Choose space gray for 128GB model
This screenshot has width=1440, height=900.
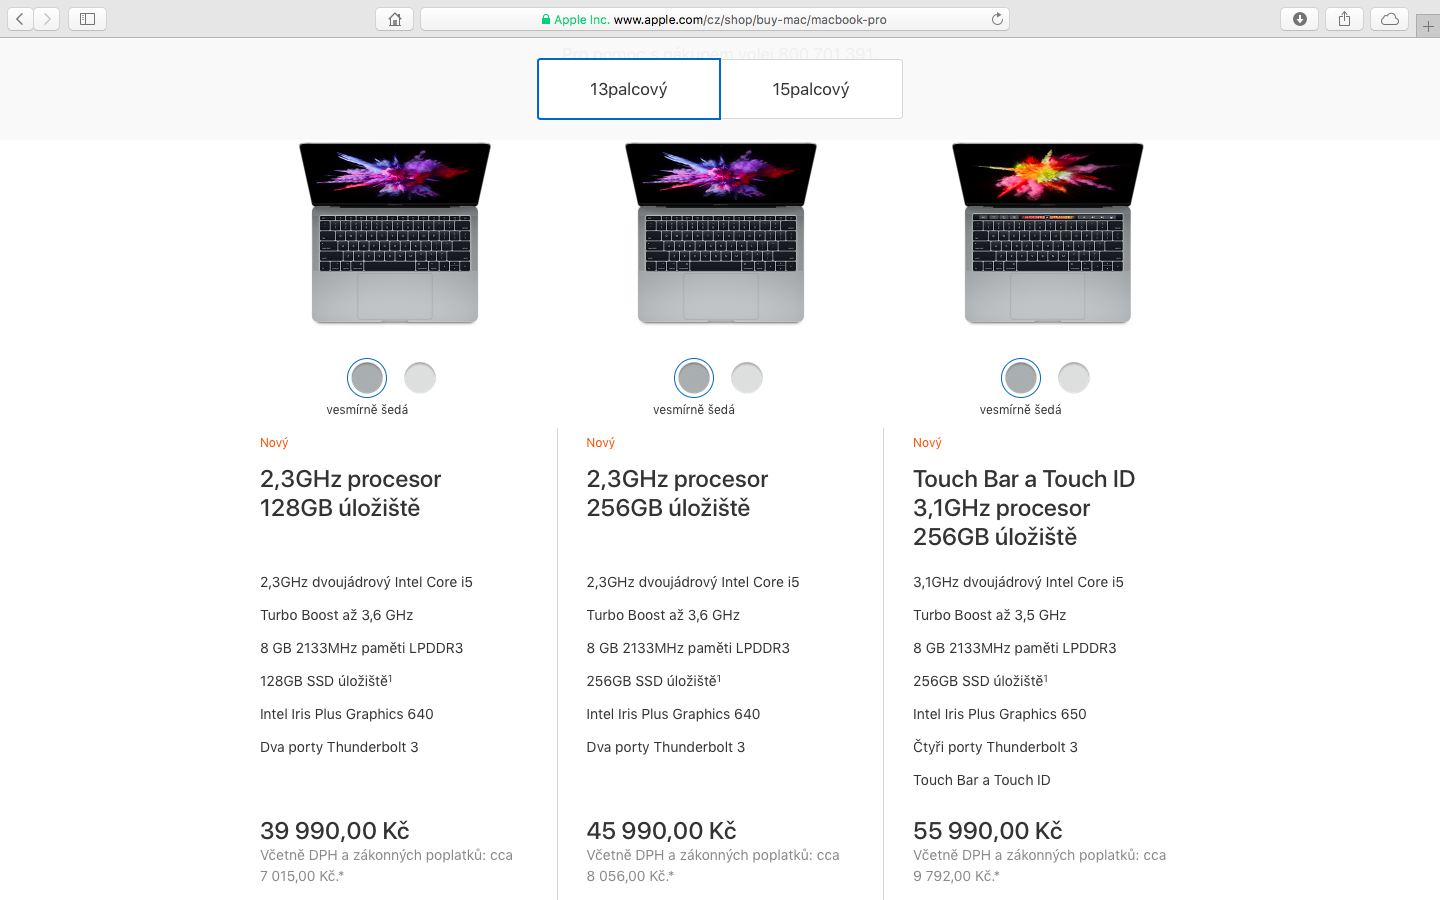[367, 378]
